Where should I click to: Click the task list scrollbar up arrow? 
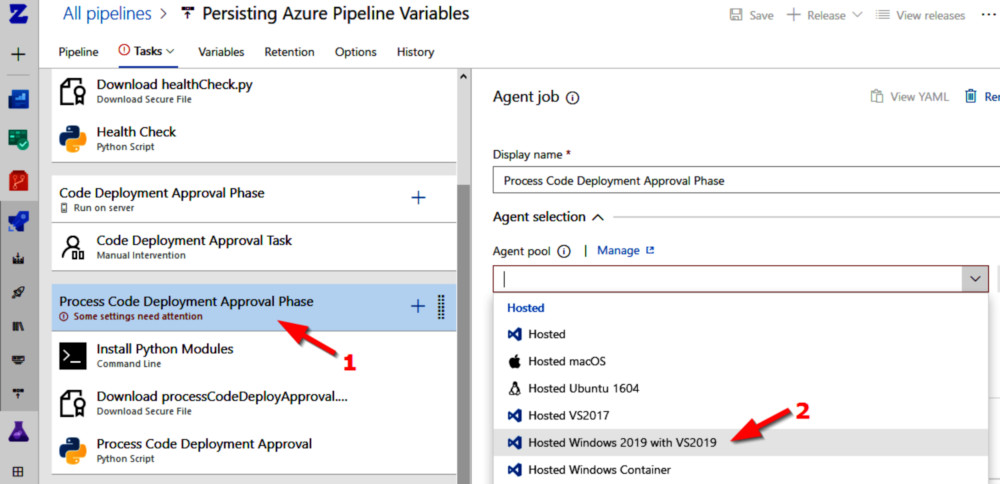(x=464, y=76)
